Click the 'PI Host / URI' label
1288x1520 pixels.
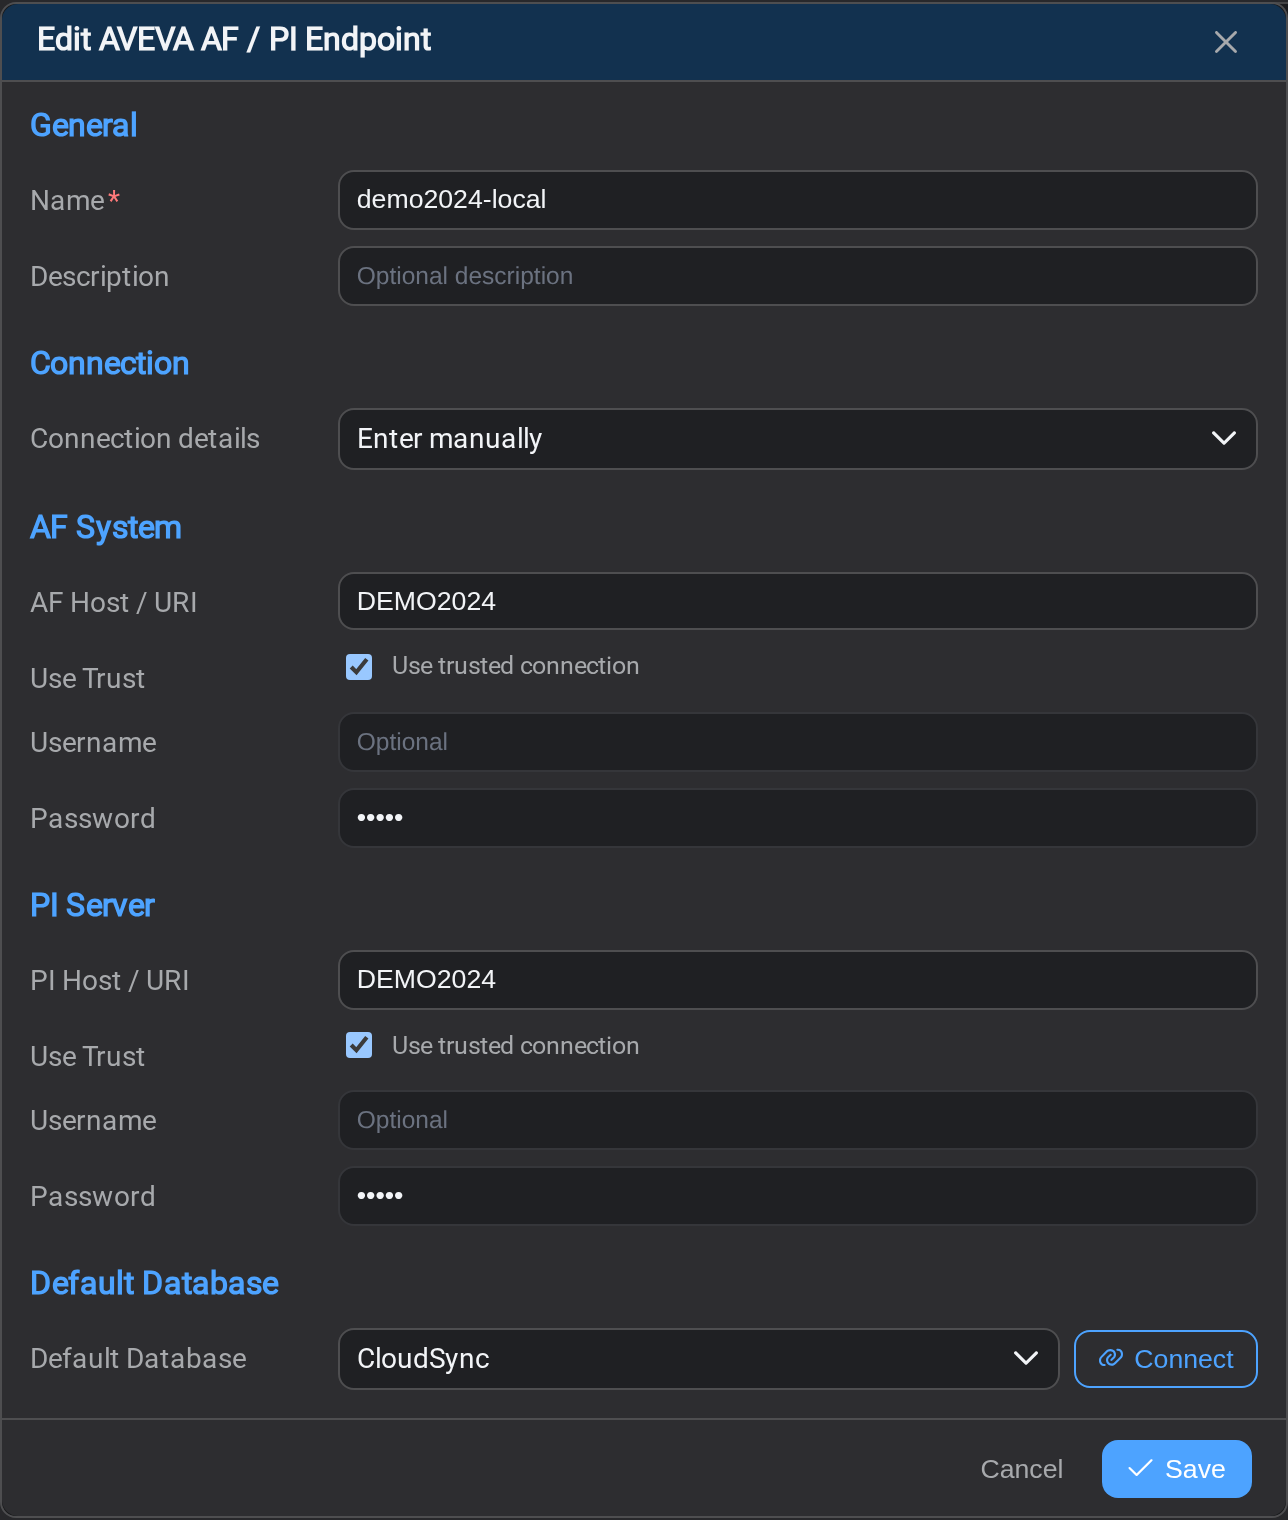coord(110,981)
